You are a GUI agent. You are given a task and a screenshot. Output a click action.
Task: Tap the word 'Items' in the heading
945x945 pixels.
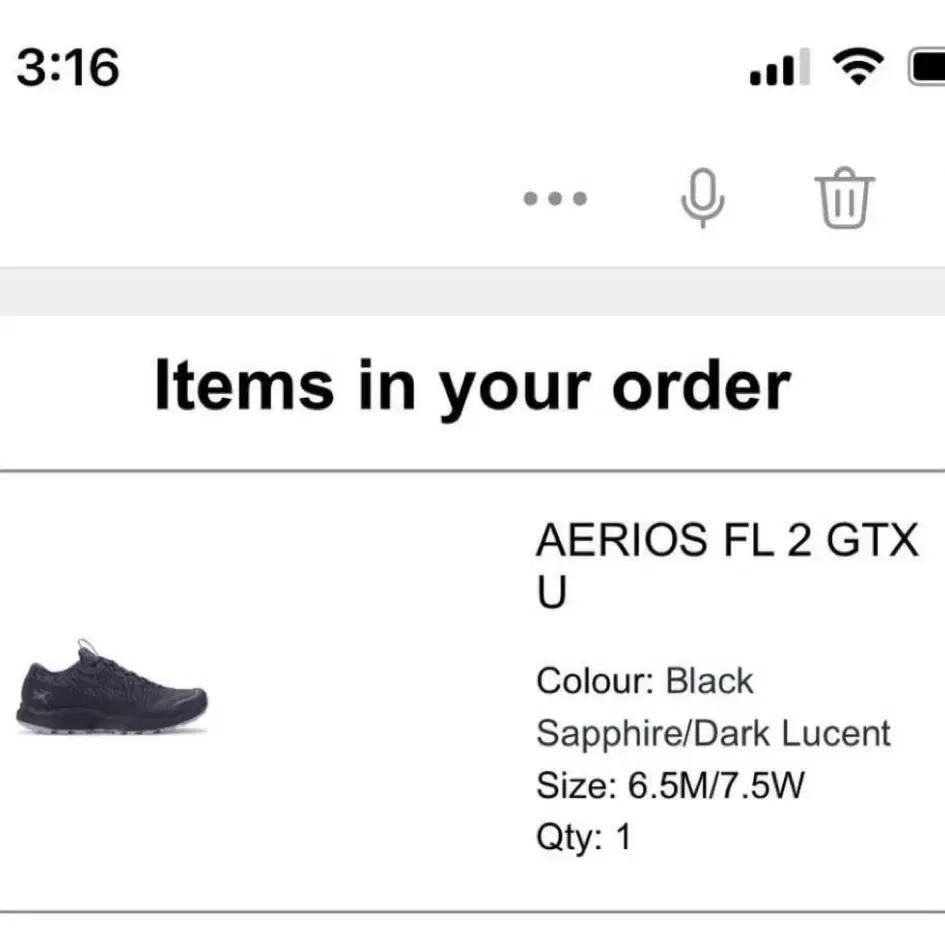pyautogui.click(x=243, y=385)
